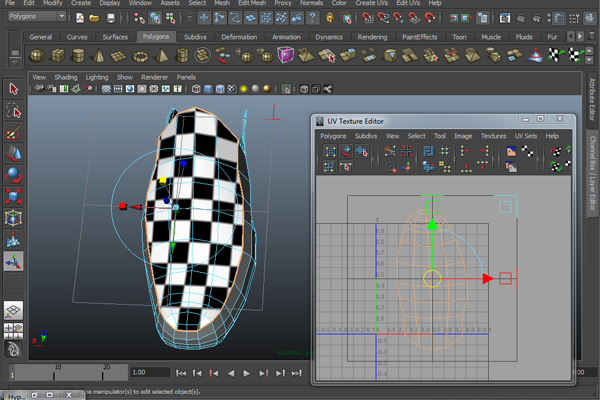600x400 pixels.
Task: Open the Create UVs menu
Action: [x=372, y=3]
